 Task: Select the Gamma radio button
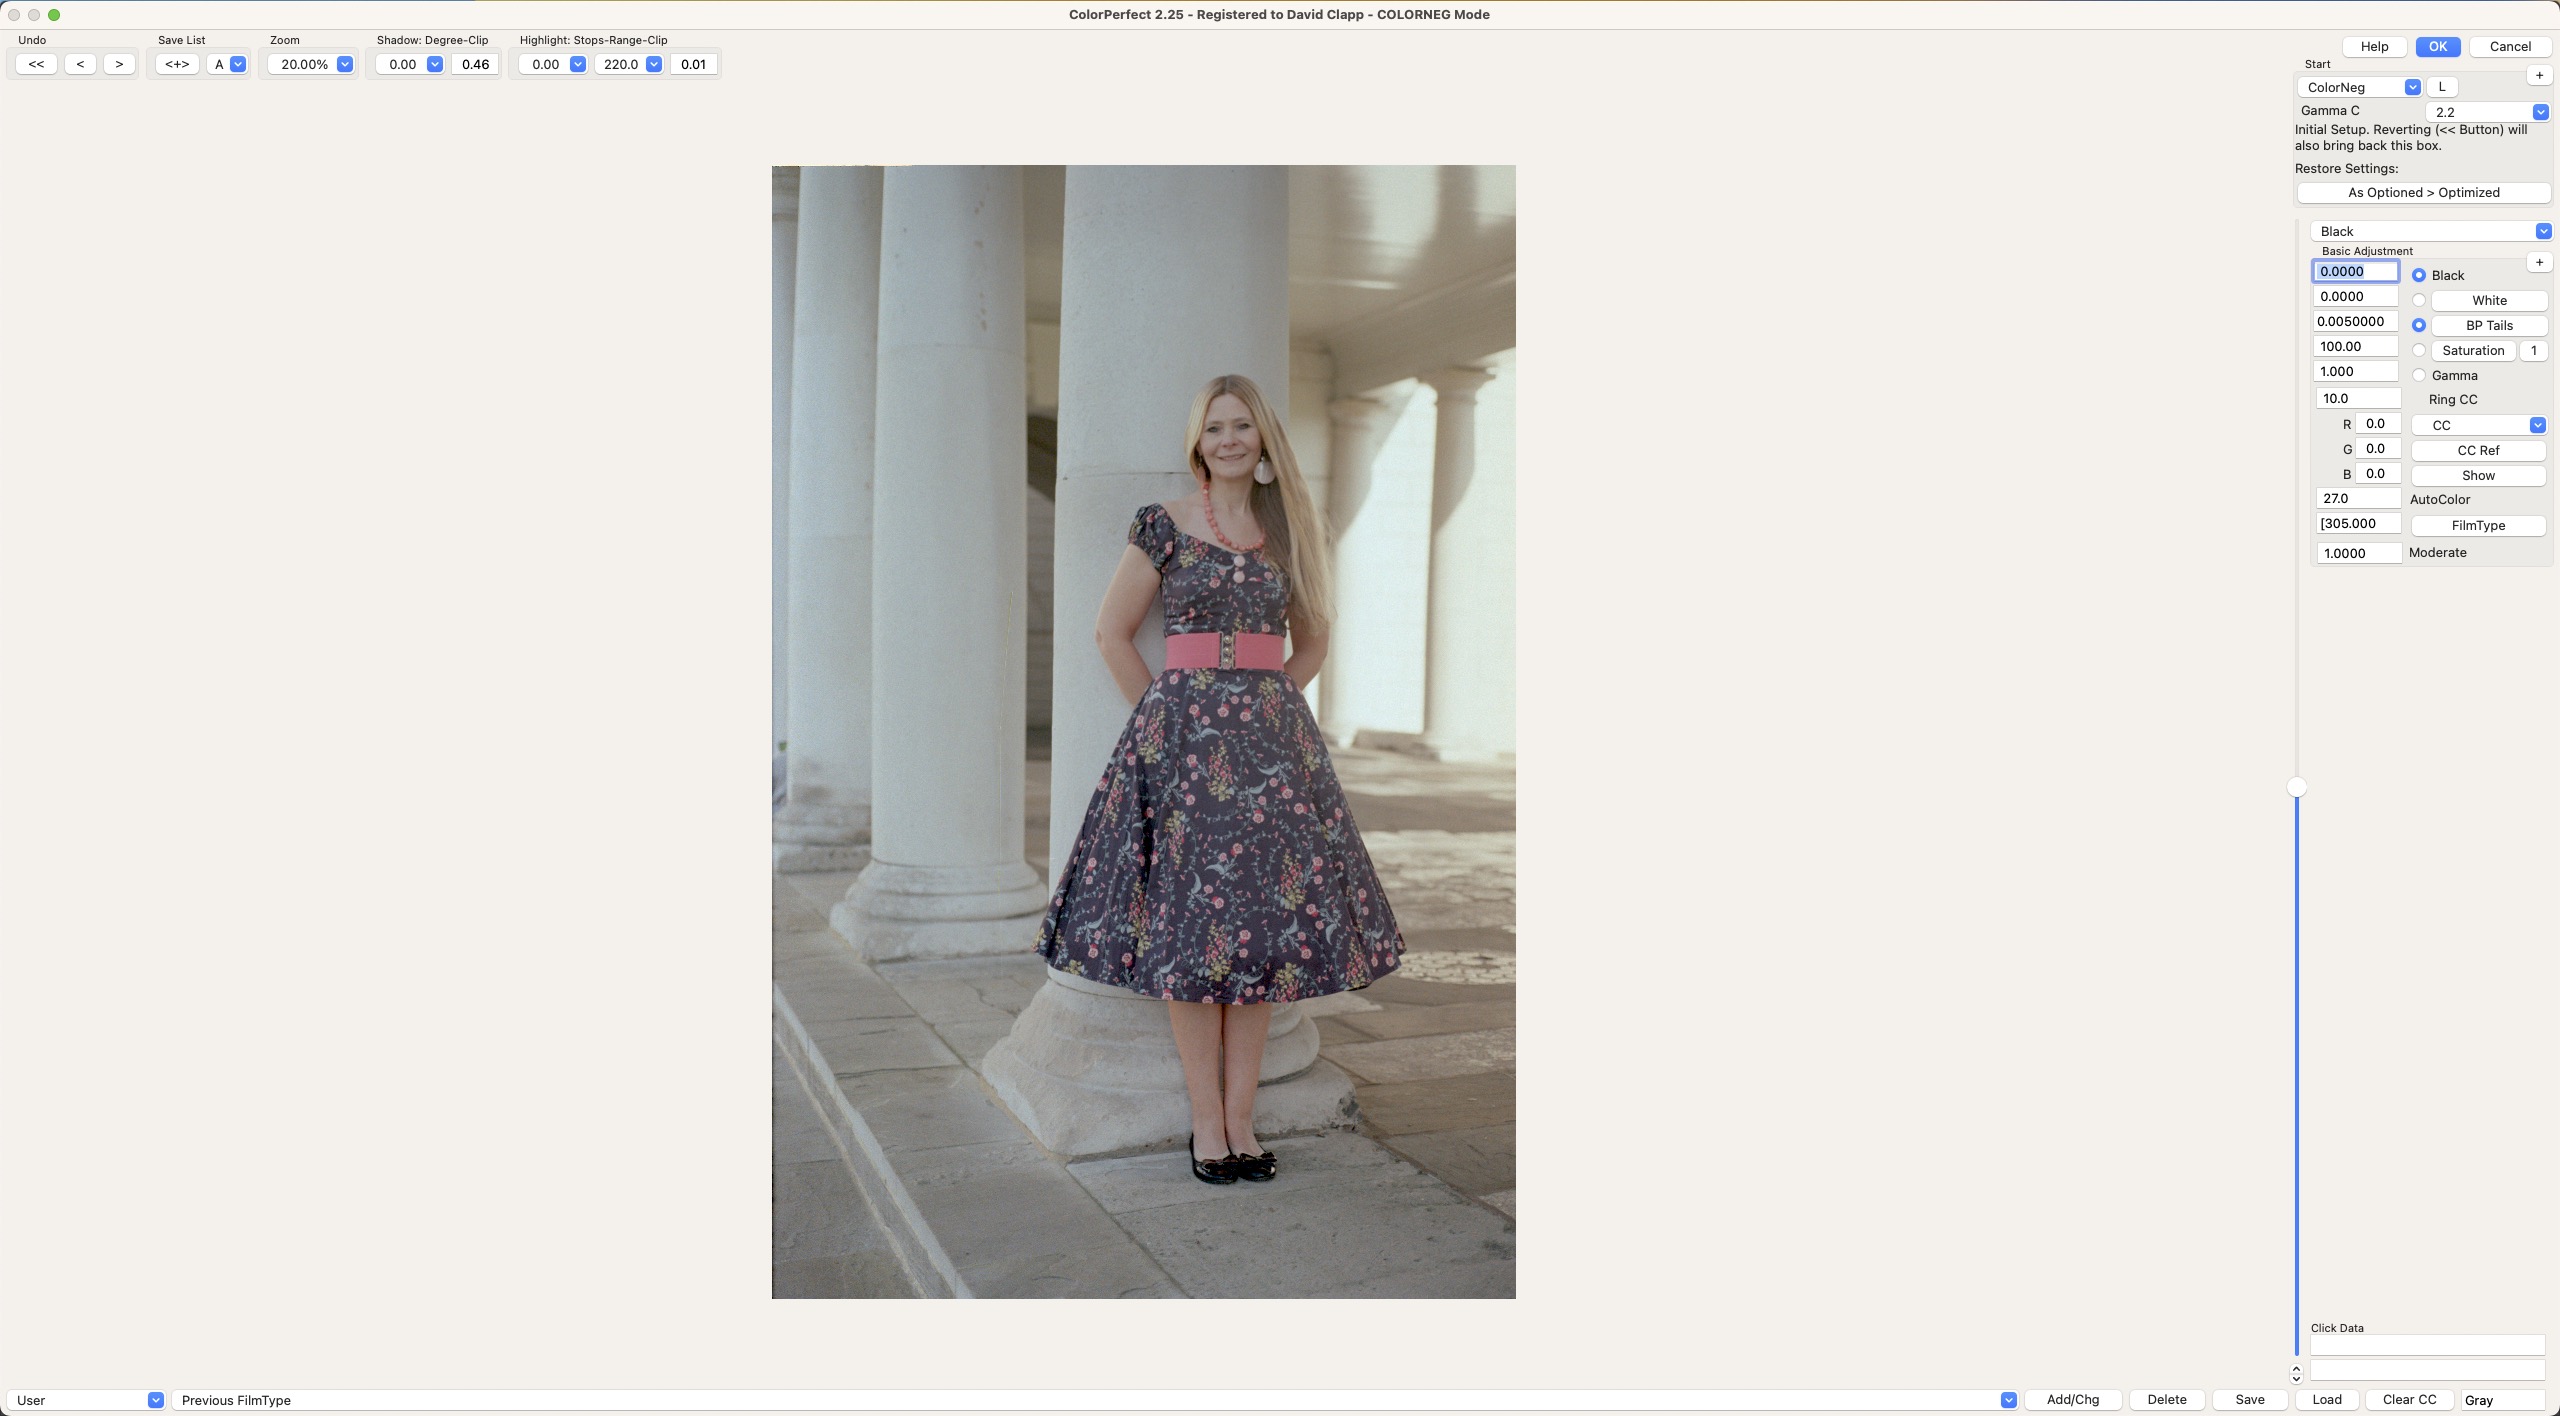coord(2419,375)
